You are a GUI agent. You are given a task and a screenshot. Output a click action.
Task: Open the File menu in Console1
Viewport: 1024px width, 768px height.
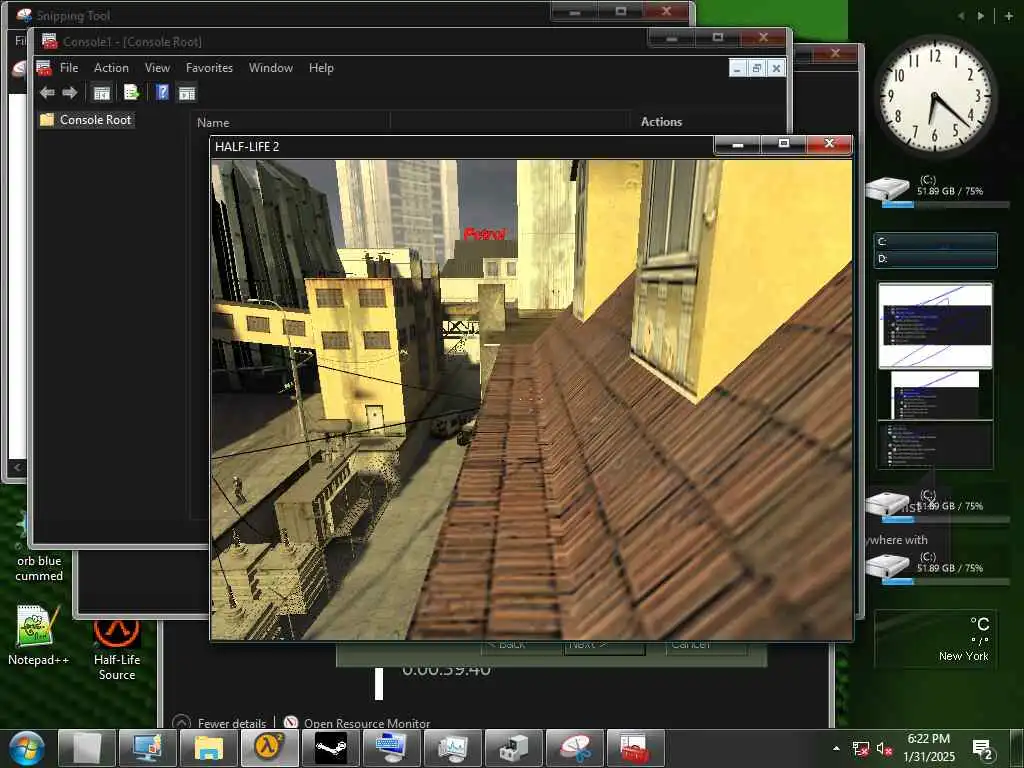pyautogui.click(x=69, y=68)
